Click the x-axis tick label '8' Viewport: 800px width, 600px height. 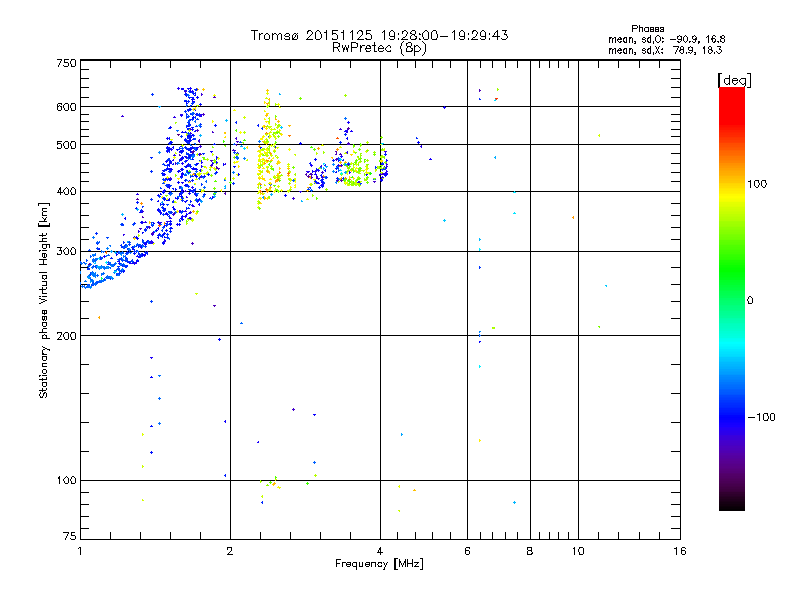pos(530,551)
